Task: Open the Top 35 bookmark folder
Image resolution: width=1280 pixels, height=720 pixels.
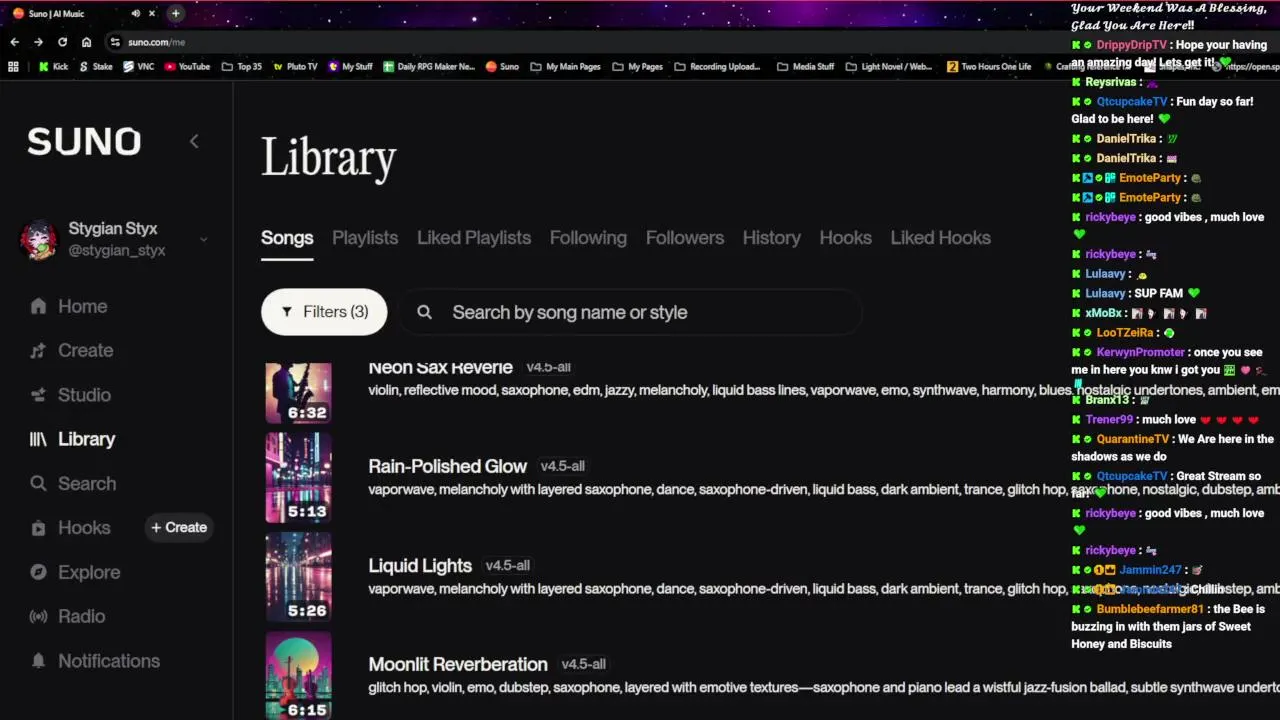Action: click(242, 67)
